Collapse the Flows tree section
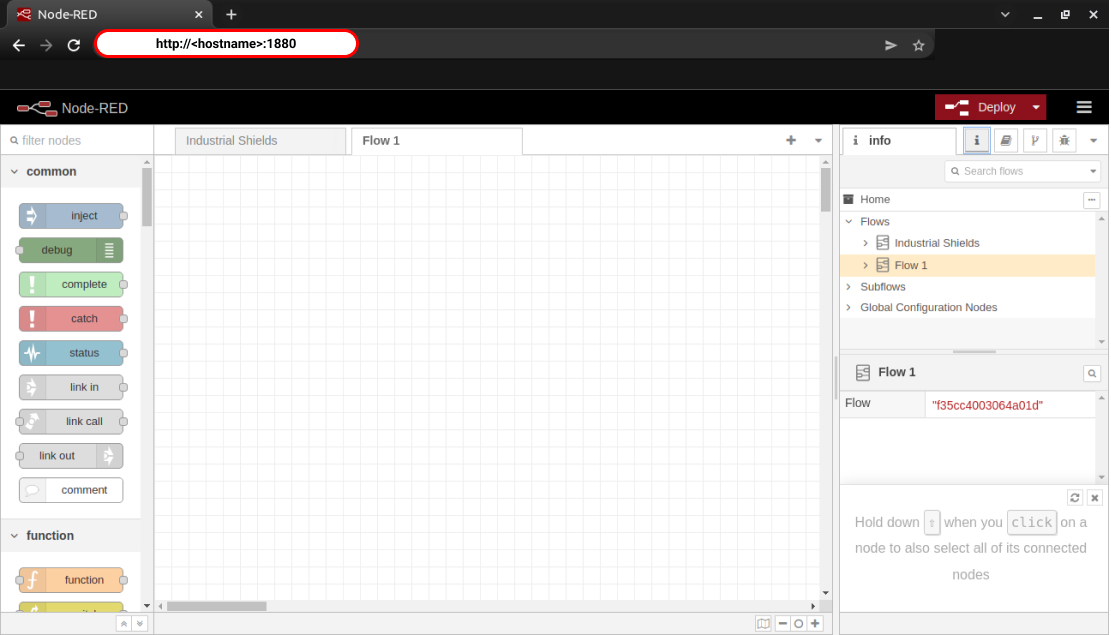The width and height of the screenshot is (1111, 635). coord(849,222)
